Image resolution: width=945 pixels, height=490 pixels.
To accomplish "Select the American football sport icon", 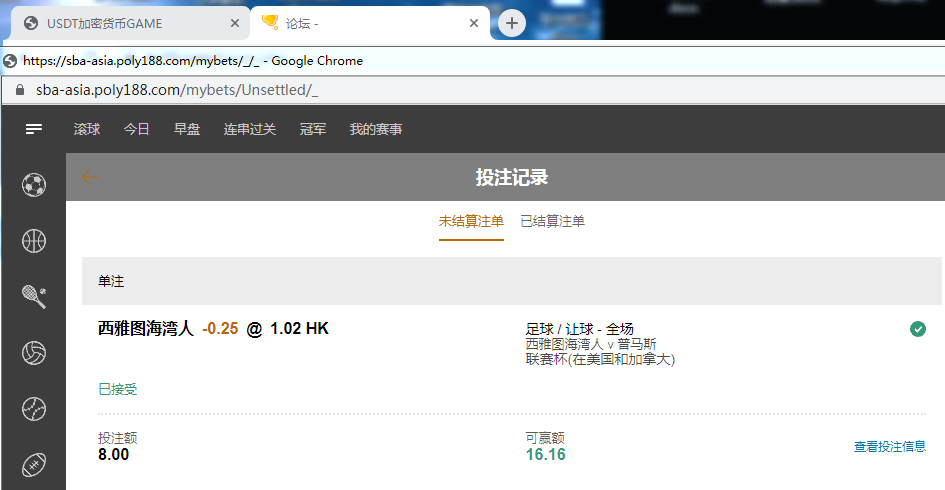I will (34, 464).
